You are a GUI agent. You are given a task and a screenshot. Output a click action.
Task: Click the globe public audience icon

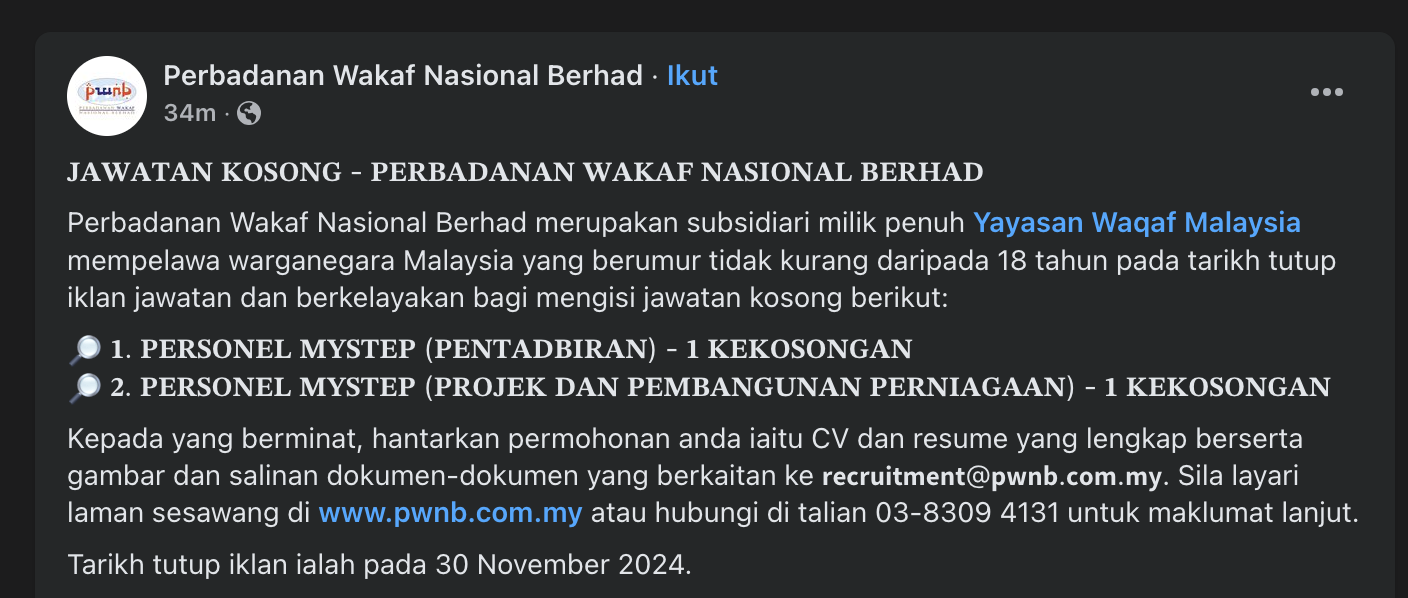pyautogui.click(x=249, y=114)
